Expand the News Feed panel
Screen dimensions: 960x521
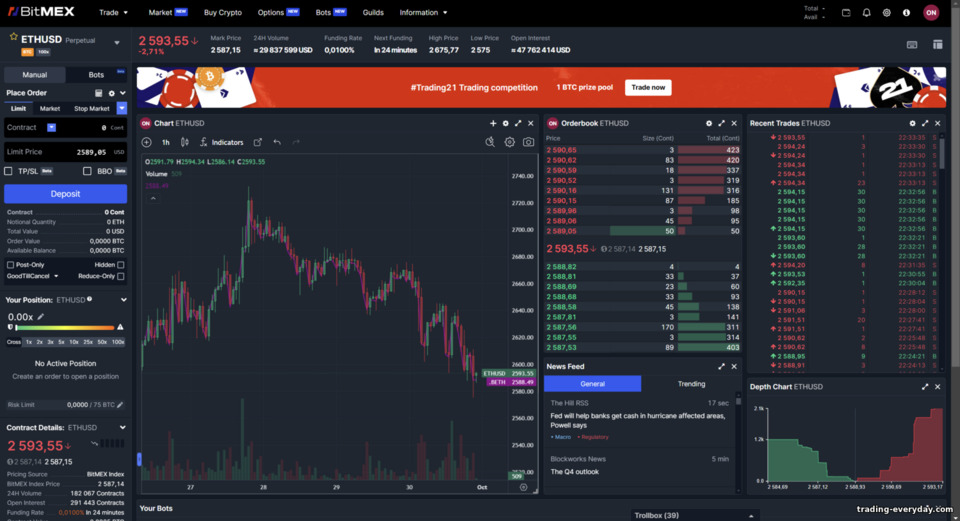click(x=721, y=366)
